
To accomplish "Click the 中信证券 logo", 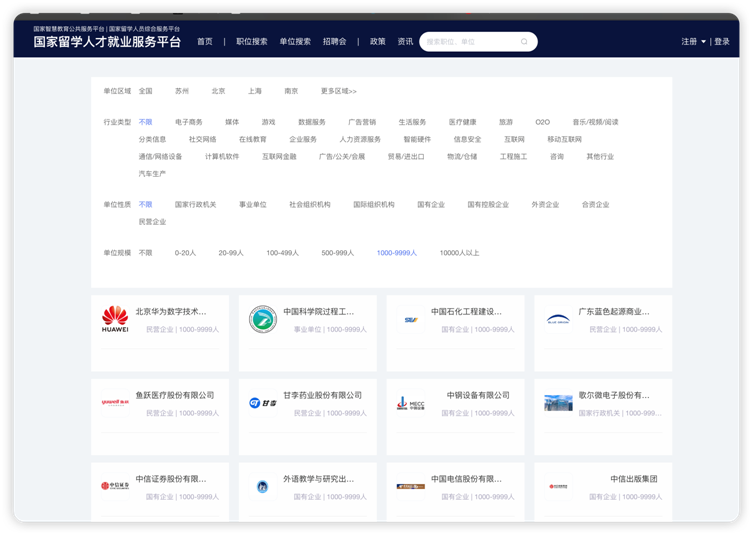I will (115, 486).
